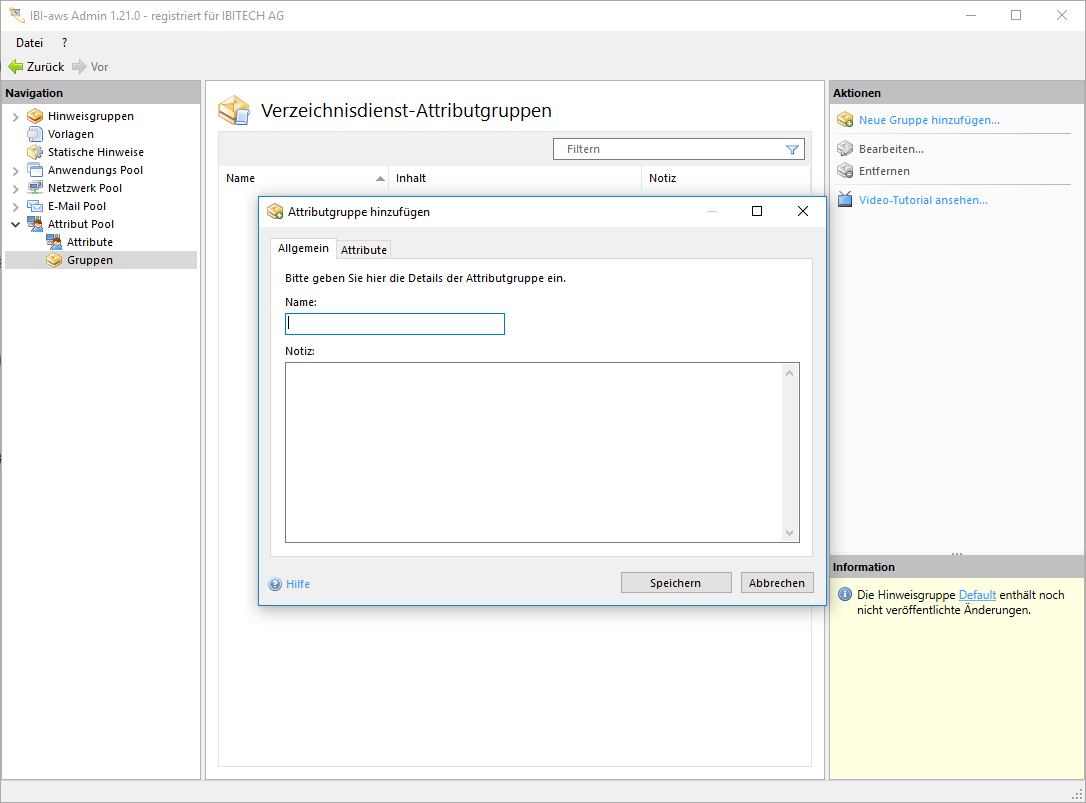The width and height of the screenshot is (1086, 803).
Task: Click the Netzwerk Pool icon
Action: (x=35, y=188)
